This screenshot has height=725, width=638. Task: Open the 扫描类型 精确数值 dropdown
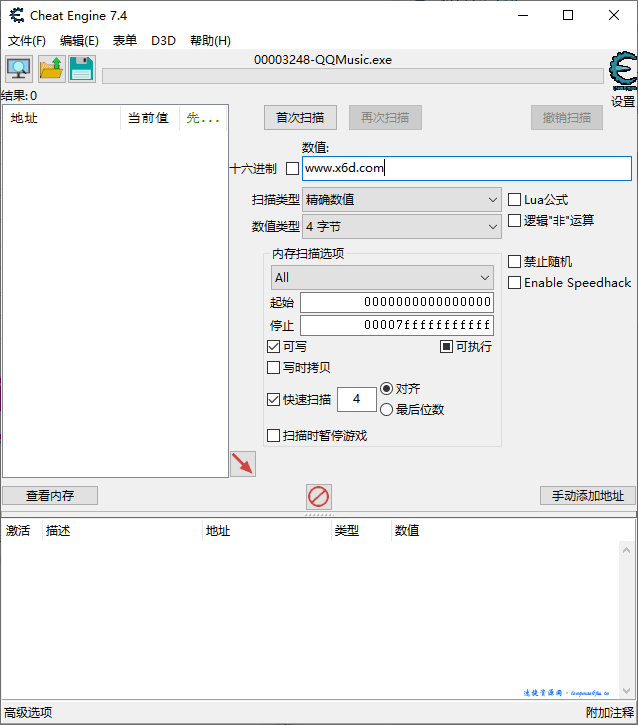[x=402, y=200]
